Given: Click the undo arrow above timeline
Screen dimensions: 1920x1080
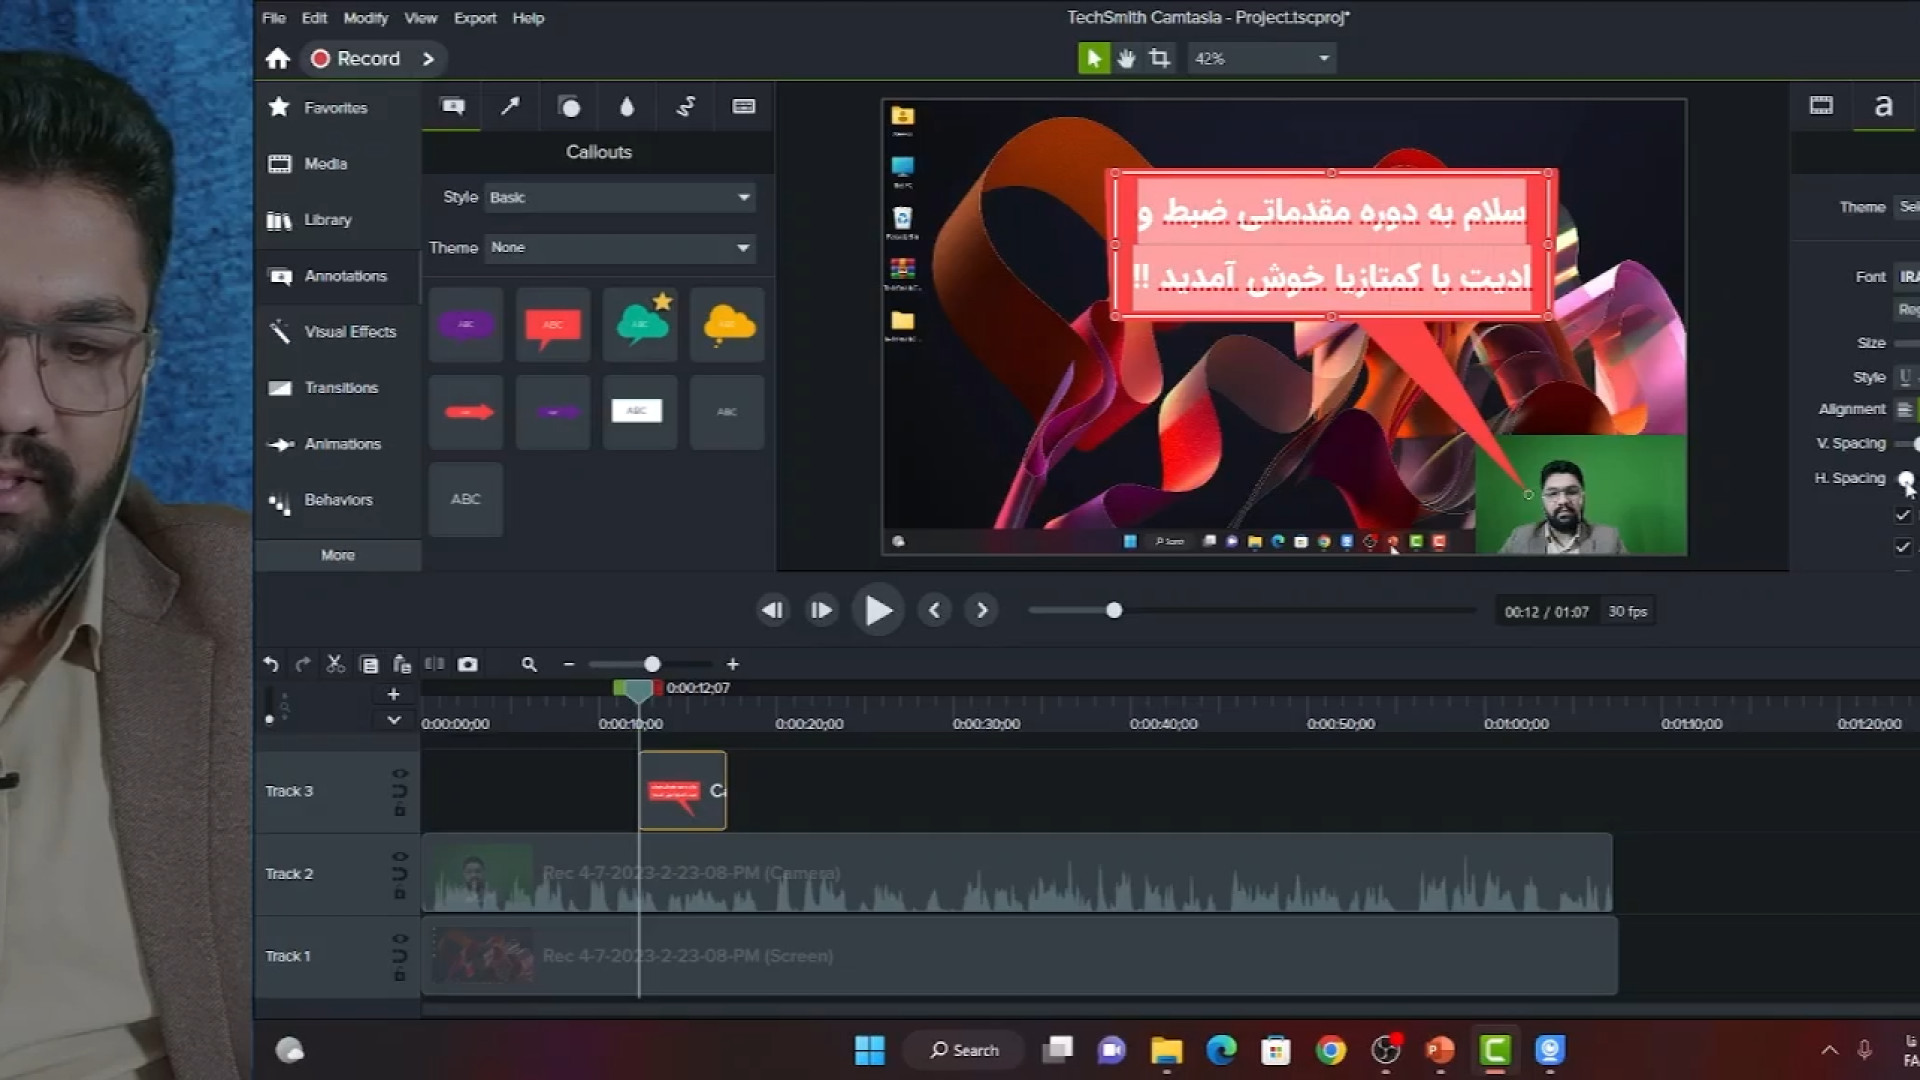Looking at the screenshot, I should point(270,664).
